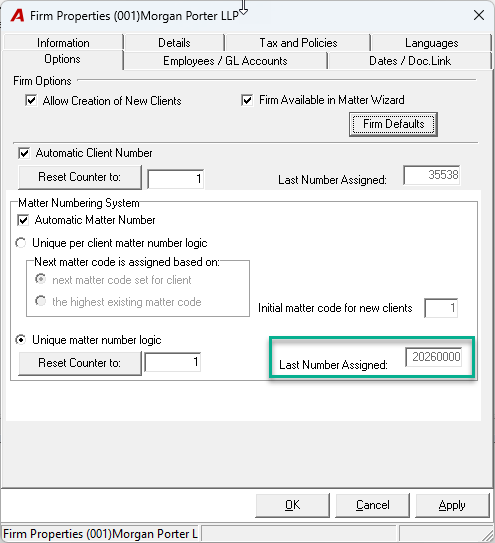495x543 pixels.
Task: Switch to the Information tab
Action: pyautogui.click(x=63, y=43)
